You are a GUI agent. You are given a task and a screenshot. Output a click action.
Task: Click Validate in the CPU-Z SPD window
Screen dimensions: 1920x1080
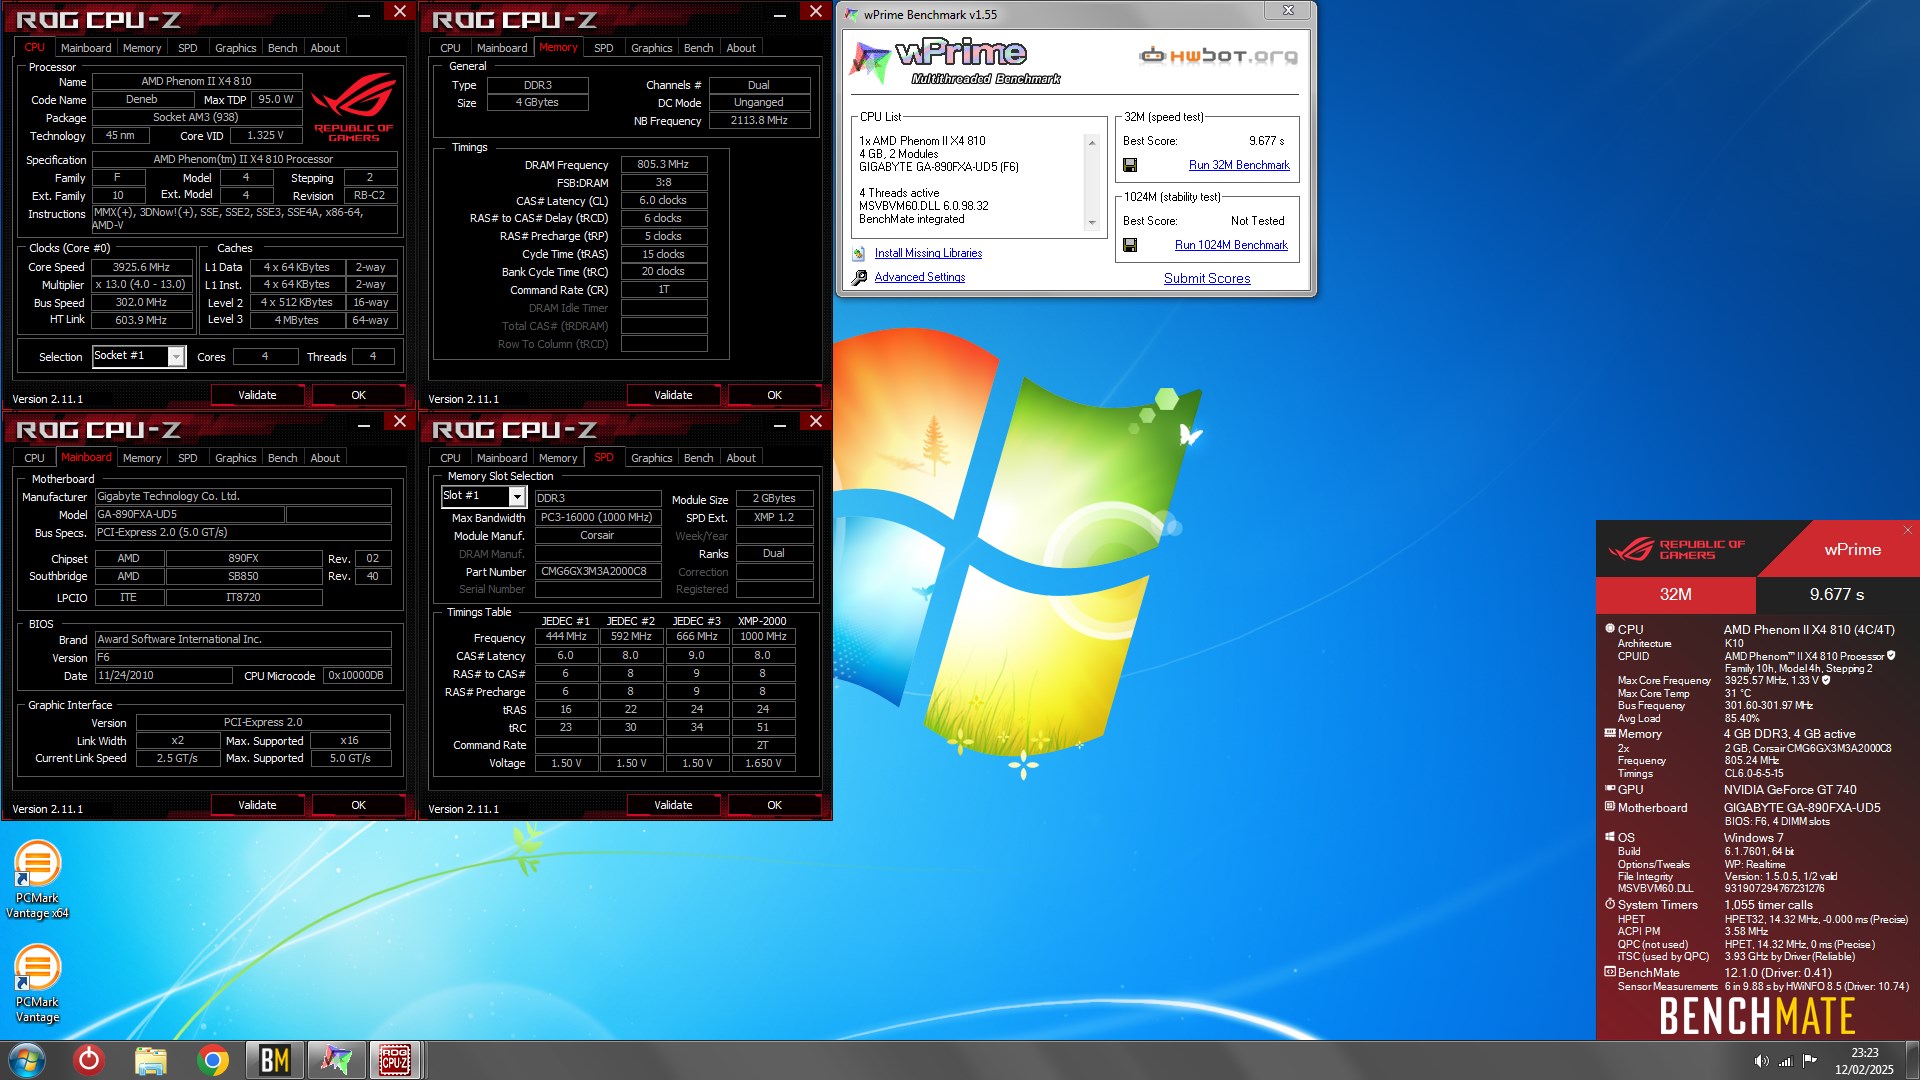(673, 805)
